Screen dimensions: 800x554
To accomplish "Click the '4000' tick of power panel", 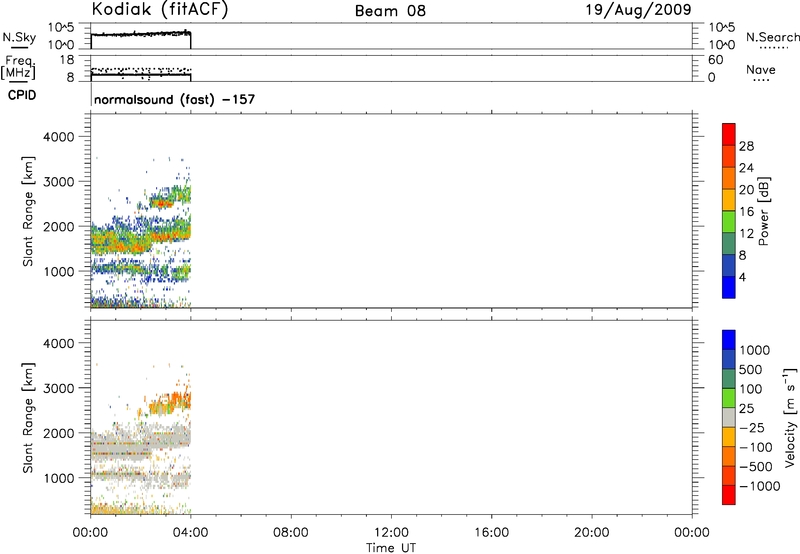I will point(59,137).
